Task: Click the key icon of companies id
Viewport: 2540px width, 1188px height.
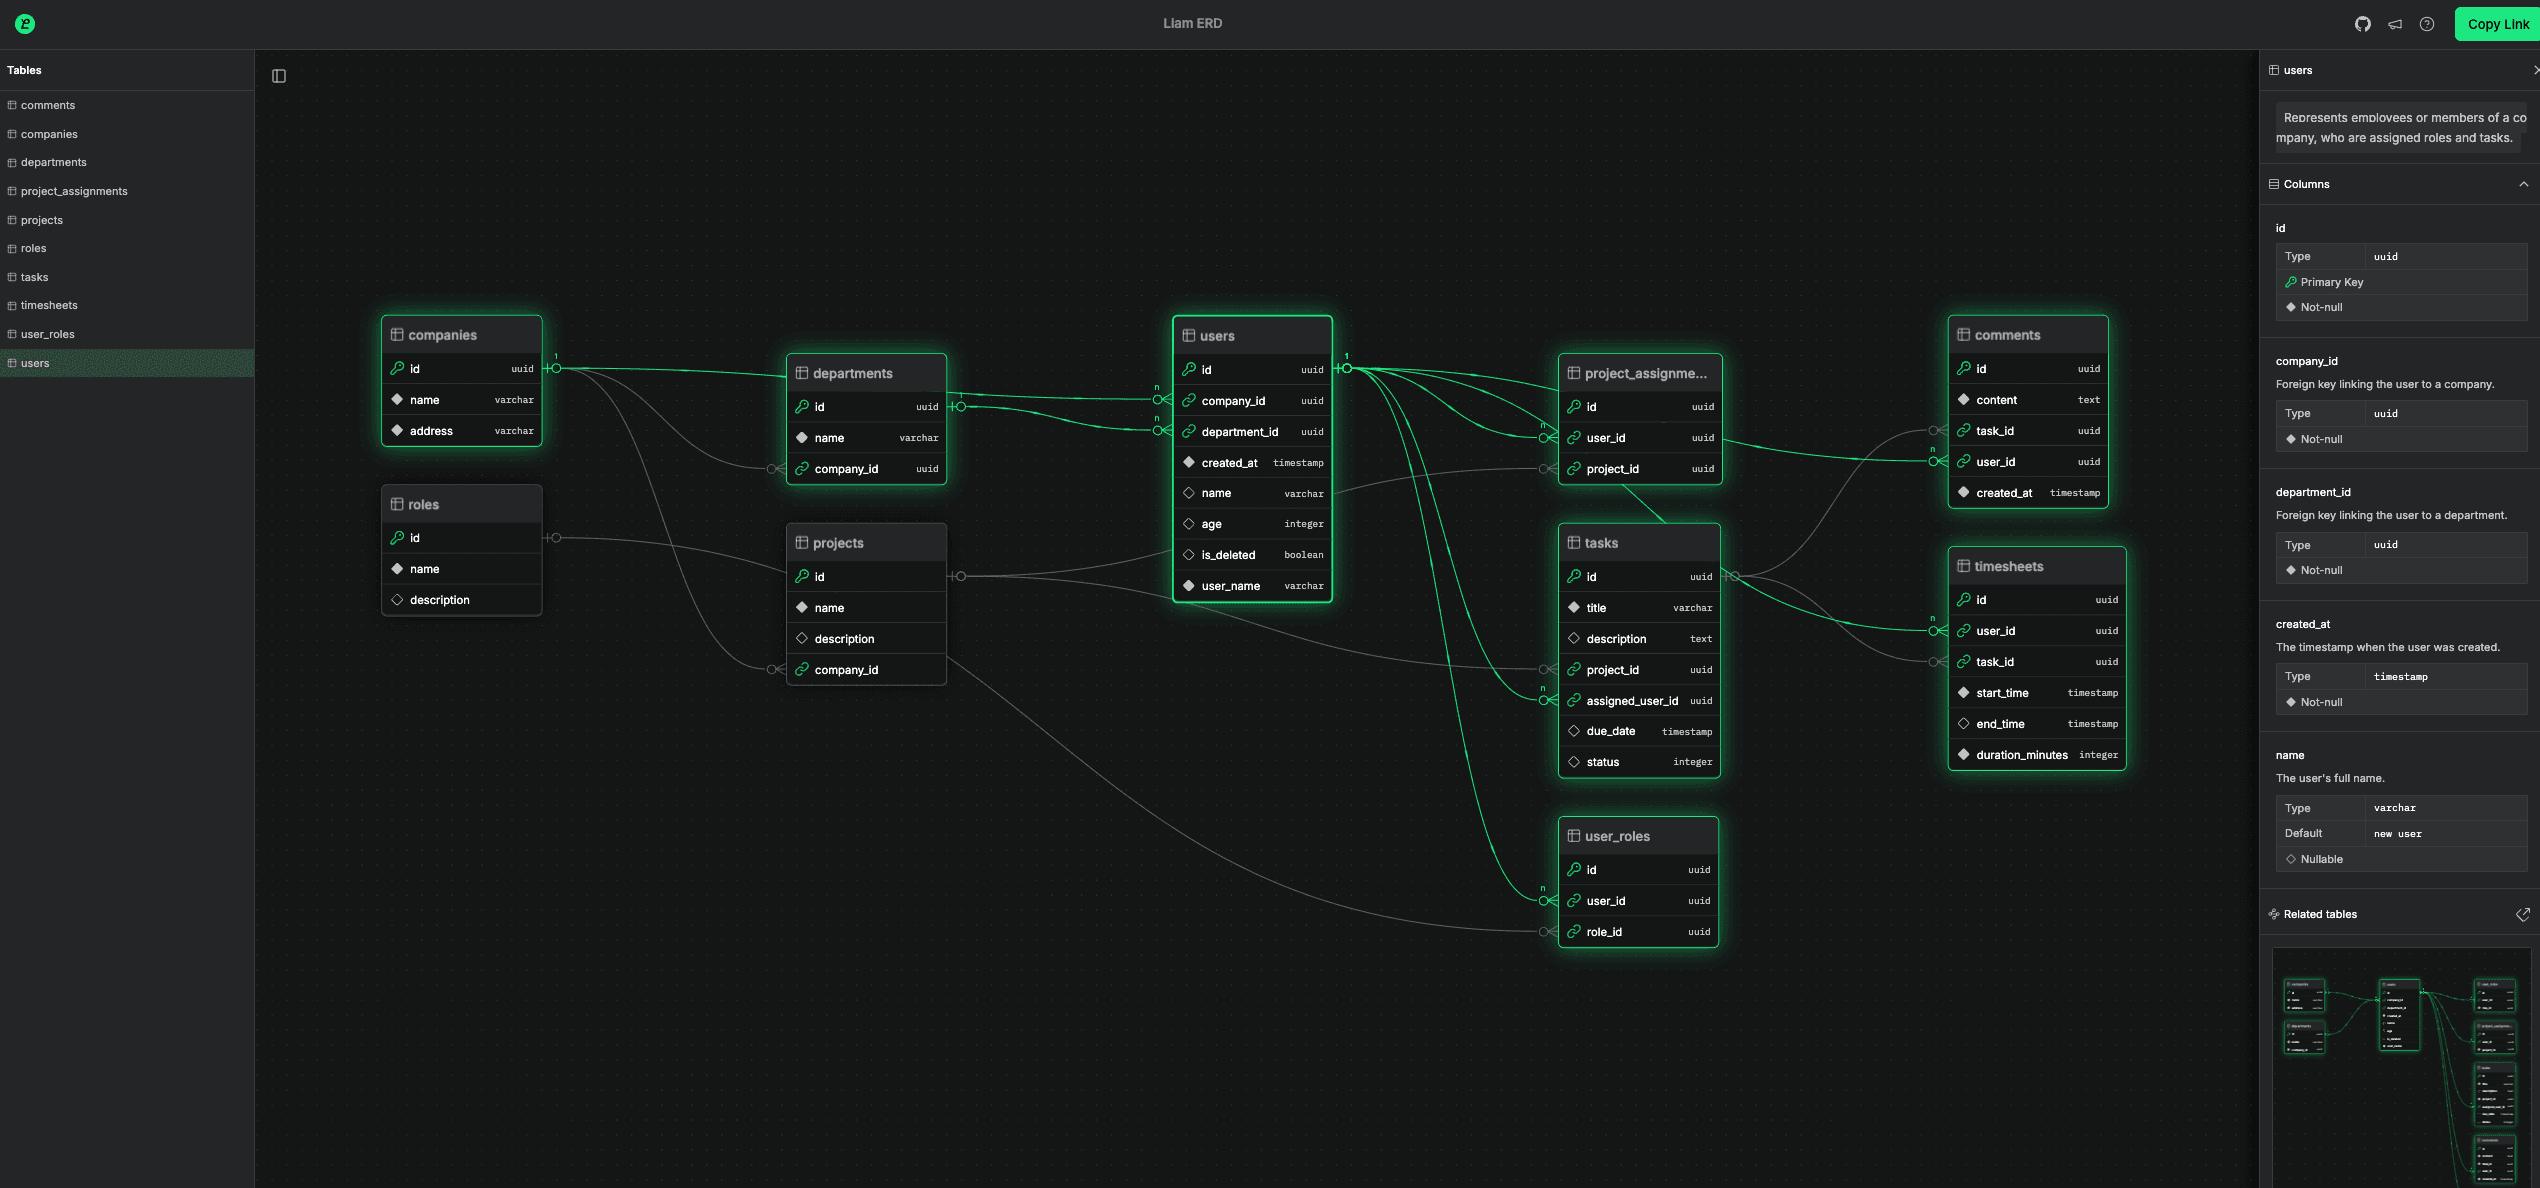Action: (397, 369)
